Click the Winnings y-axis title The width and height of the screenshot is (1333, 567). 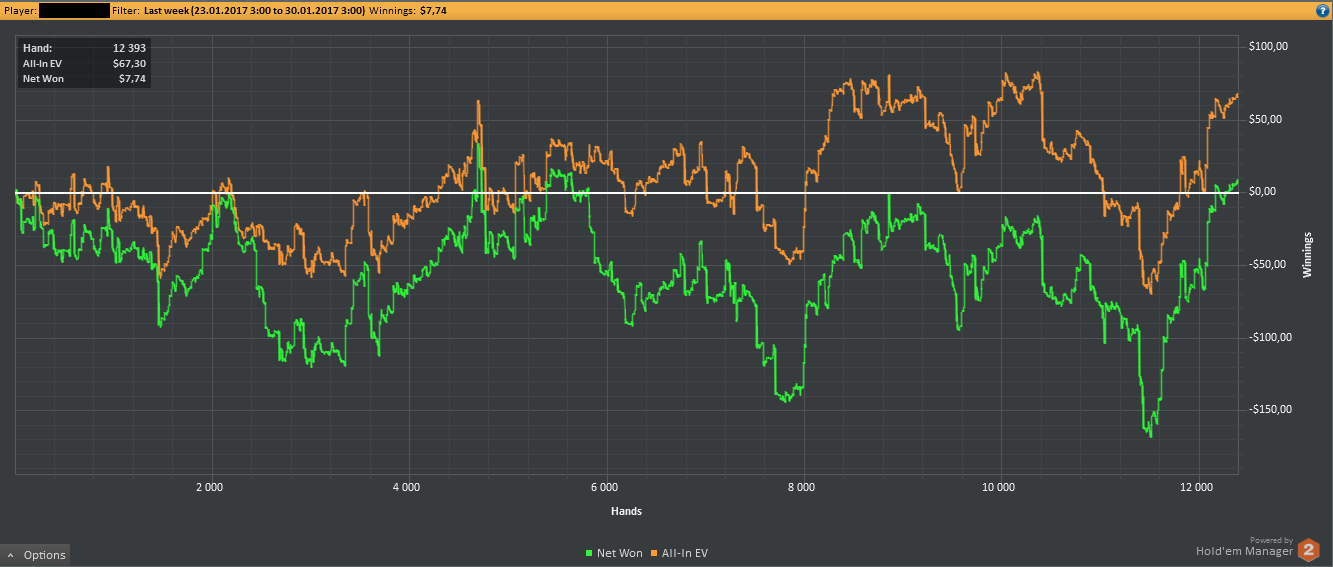(x=1307, y=254)
